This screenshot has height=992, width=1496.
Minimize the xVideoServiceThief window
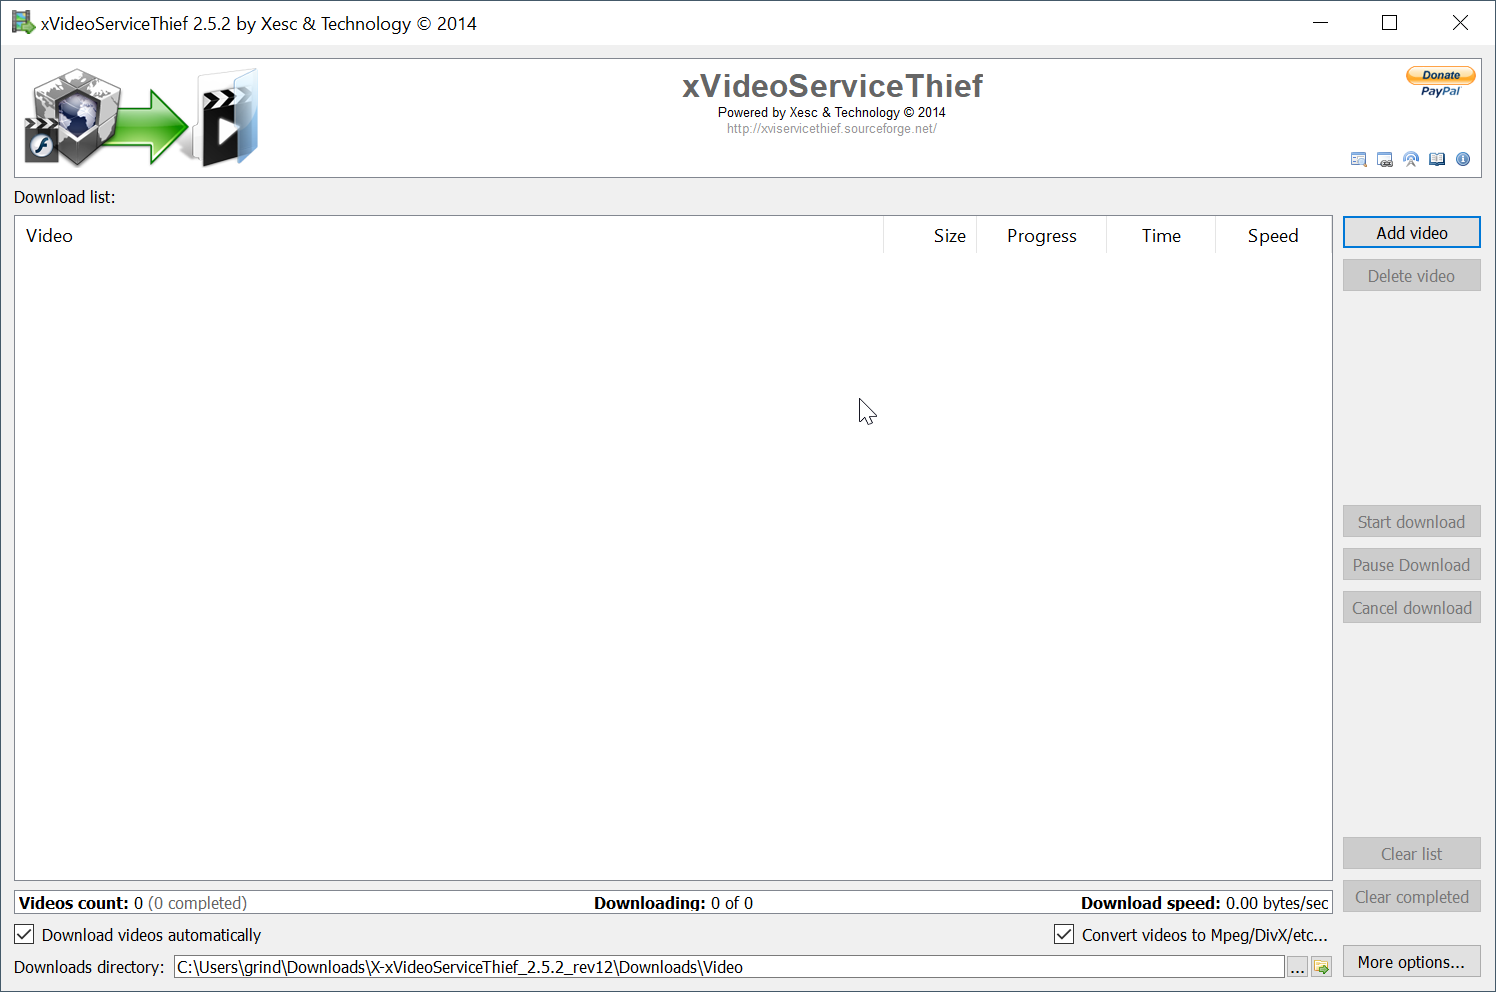click(x=1320, y=23)
